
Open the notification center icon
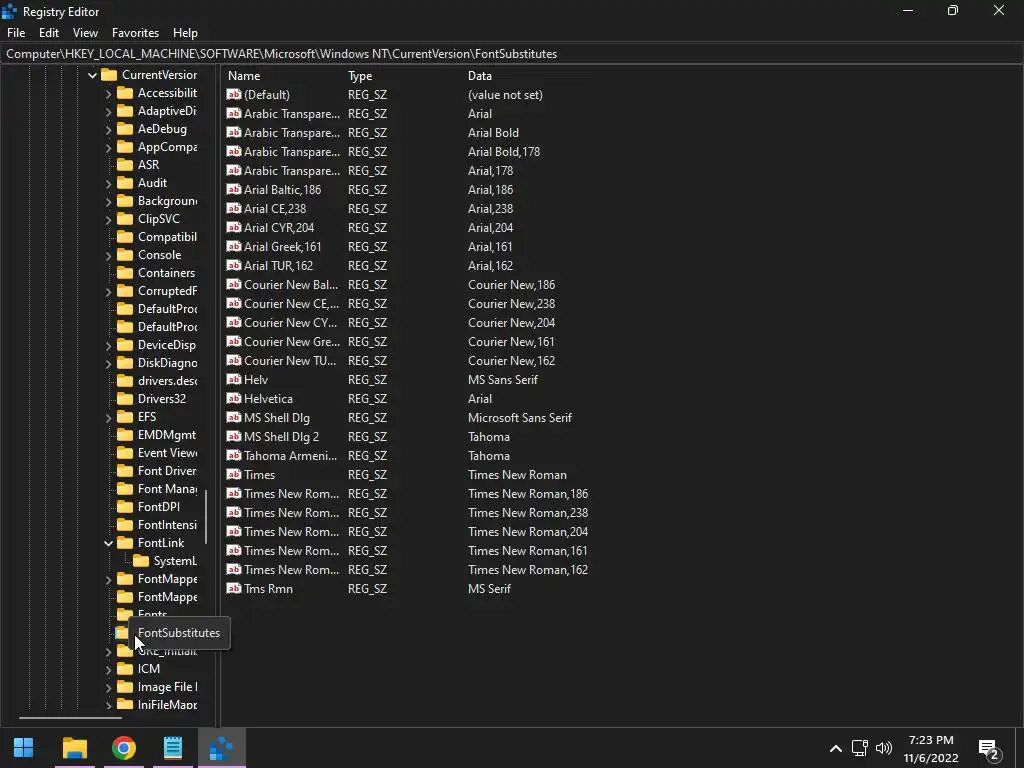(x=989, y=750)
